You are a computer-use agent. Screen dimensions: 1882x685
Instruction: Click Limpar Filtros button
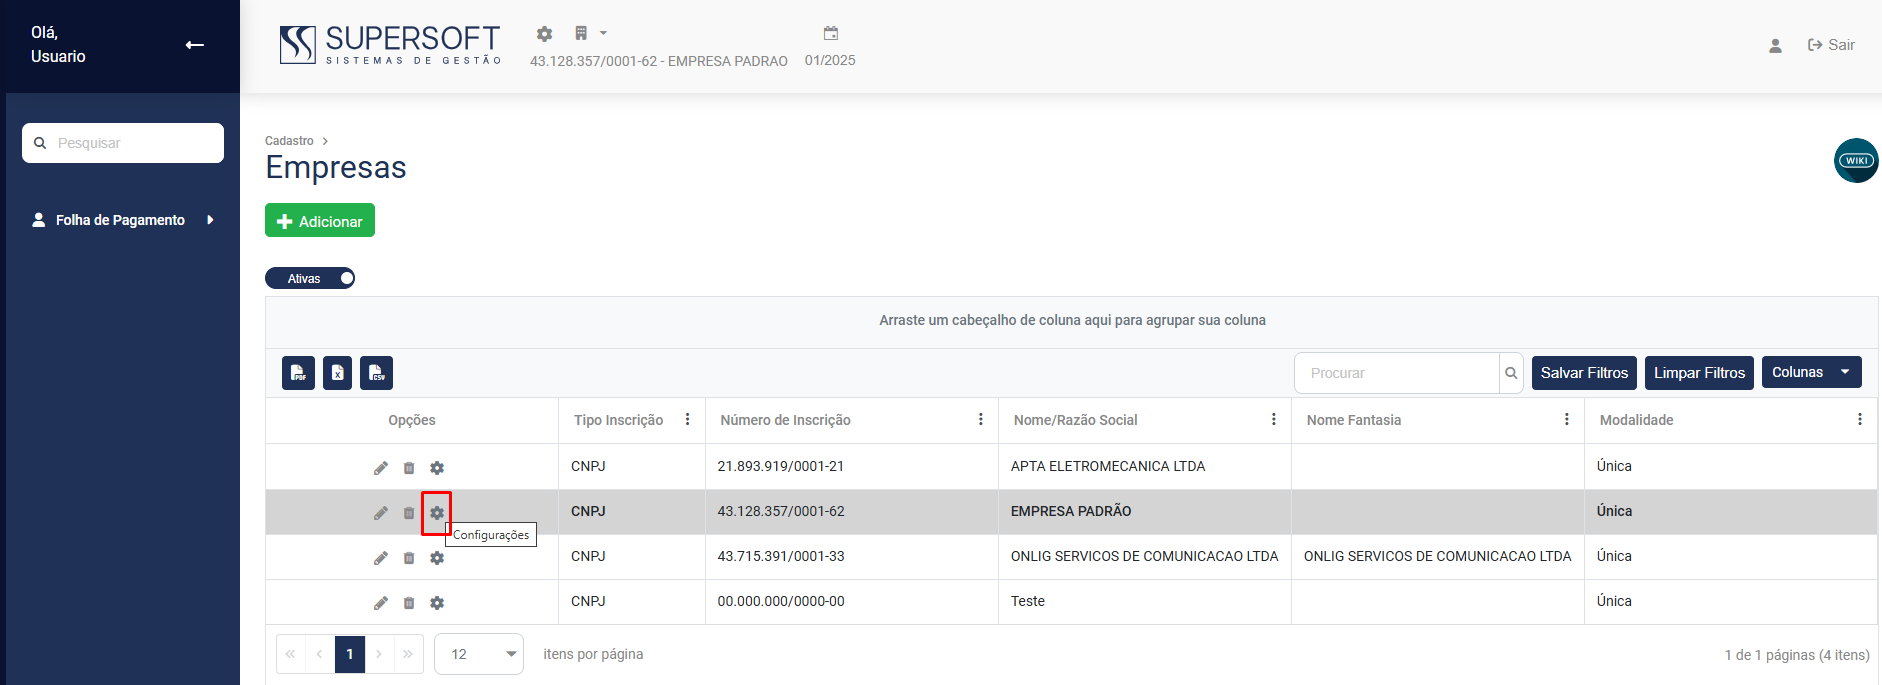1698,373
